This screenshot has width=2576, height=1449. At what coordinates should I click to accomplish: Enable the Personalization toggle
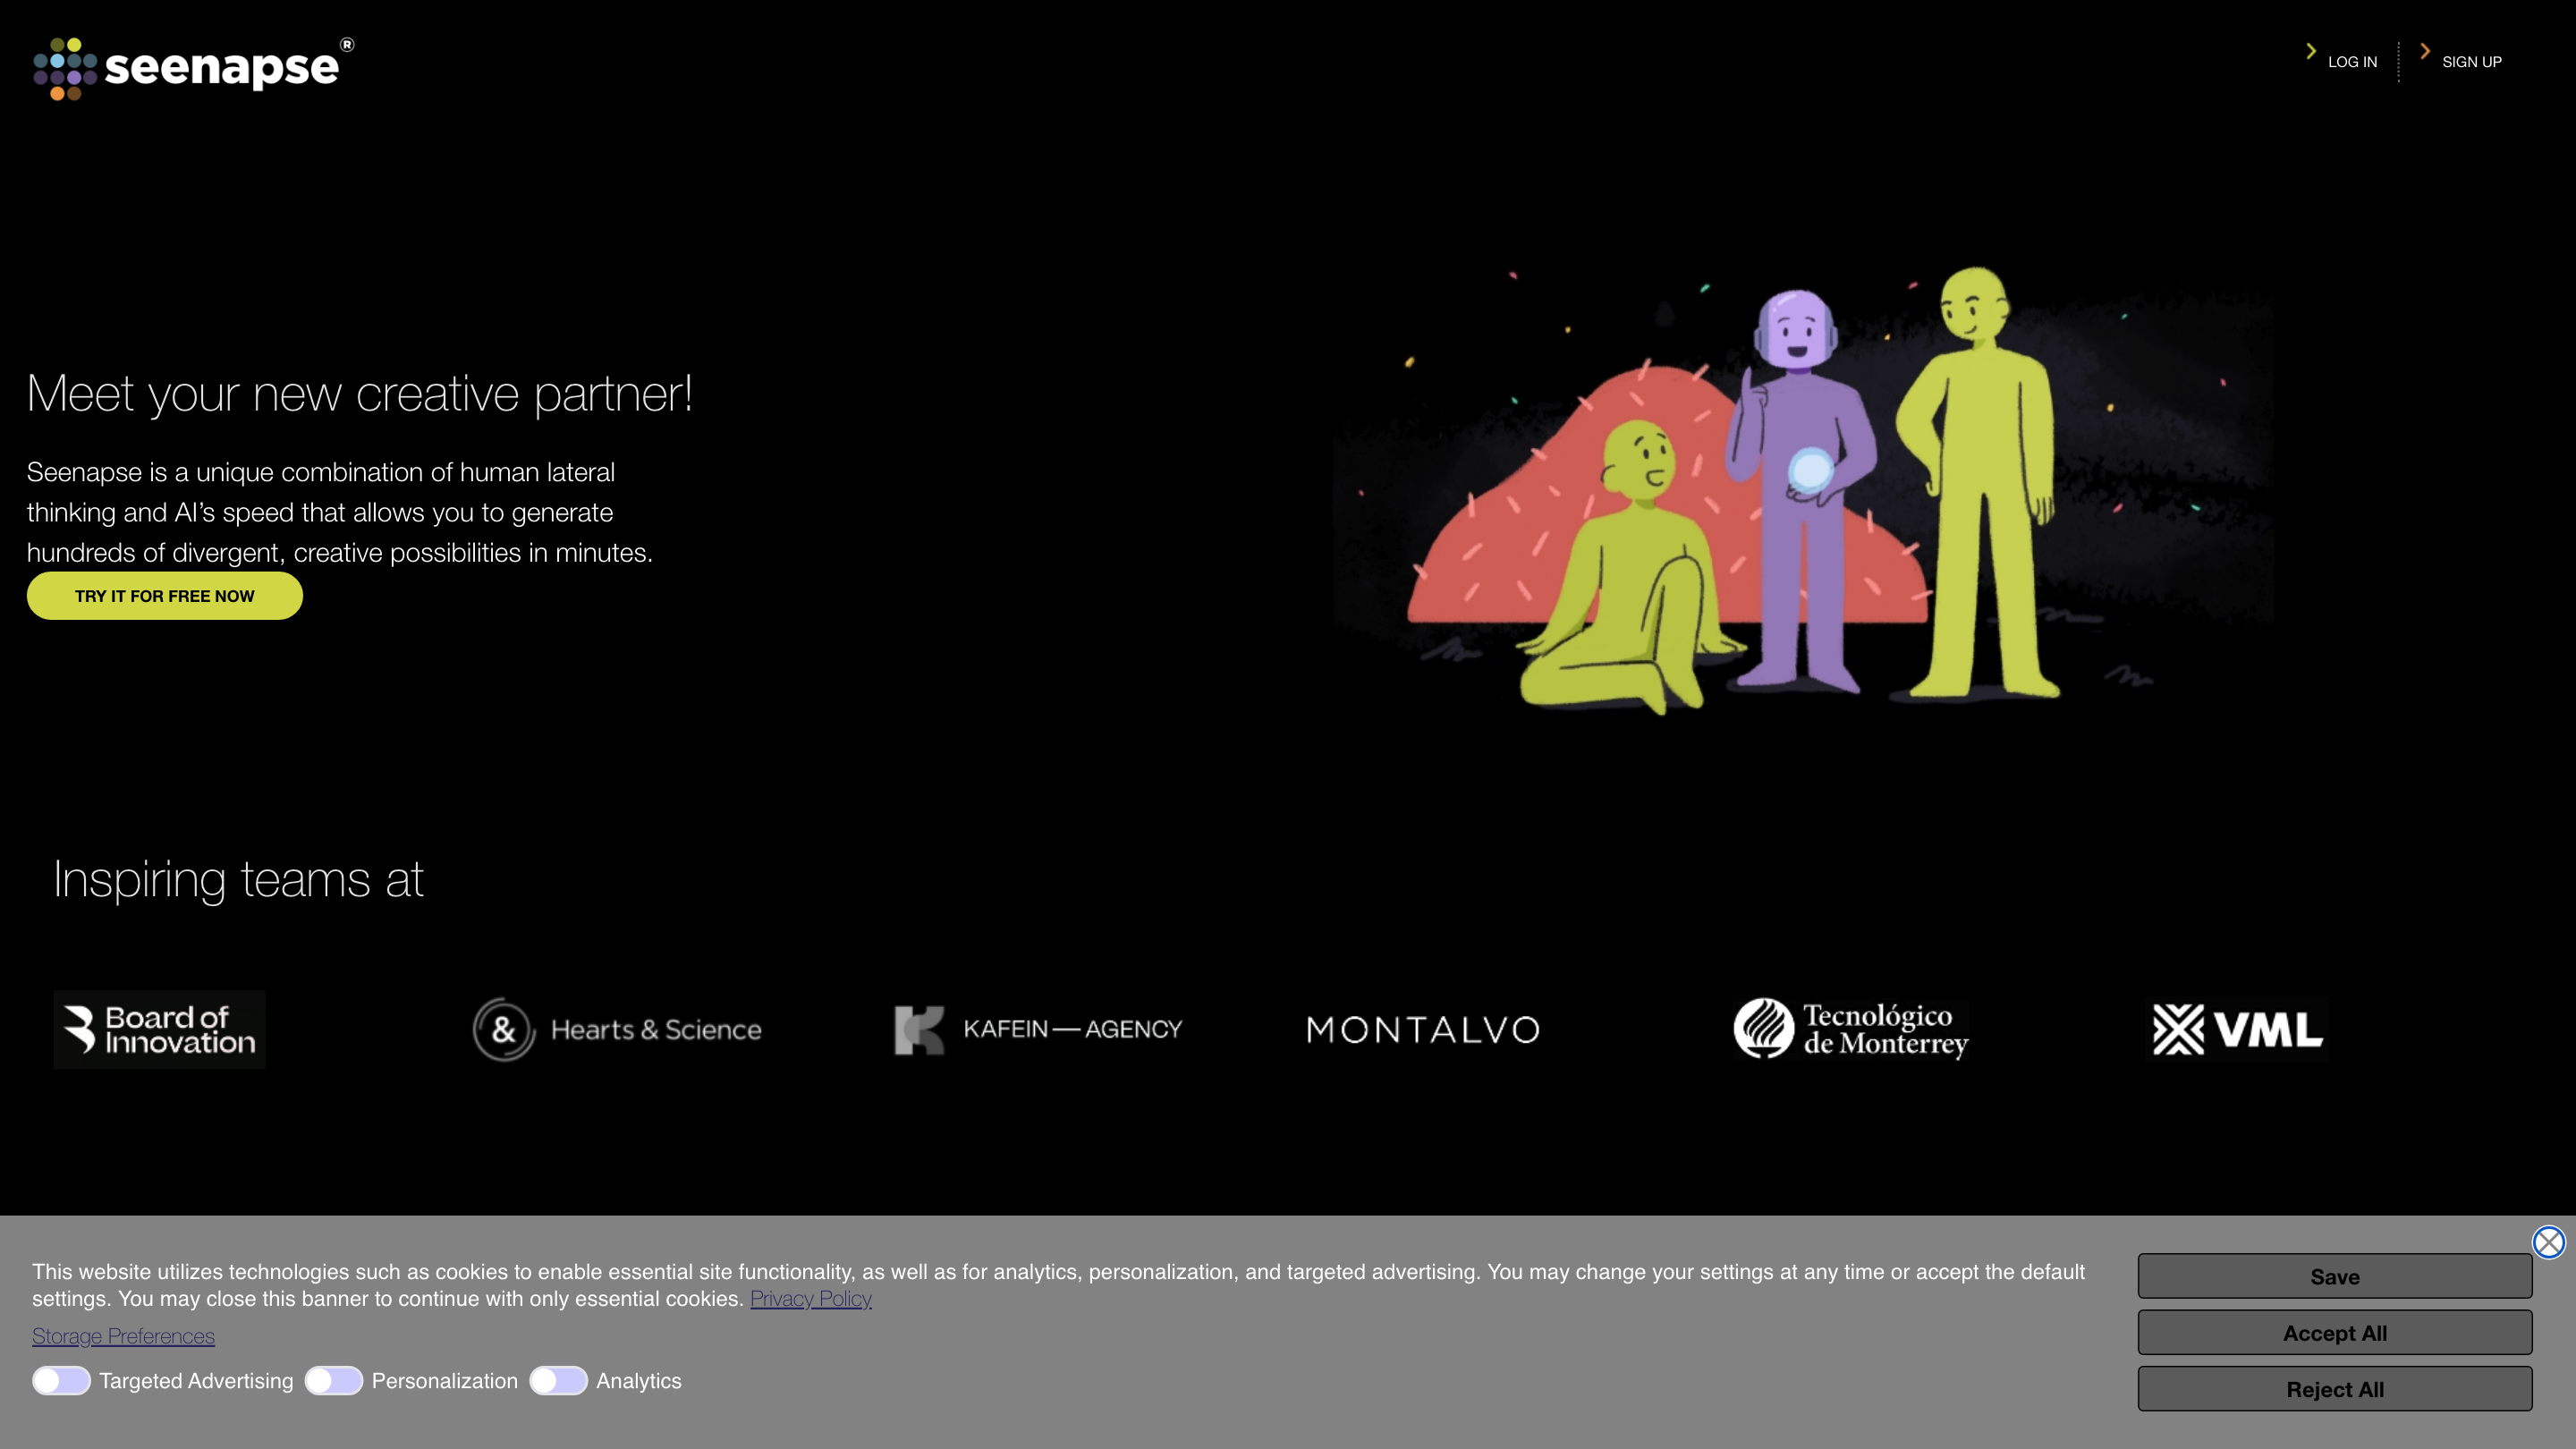[x=334, y=1381]
